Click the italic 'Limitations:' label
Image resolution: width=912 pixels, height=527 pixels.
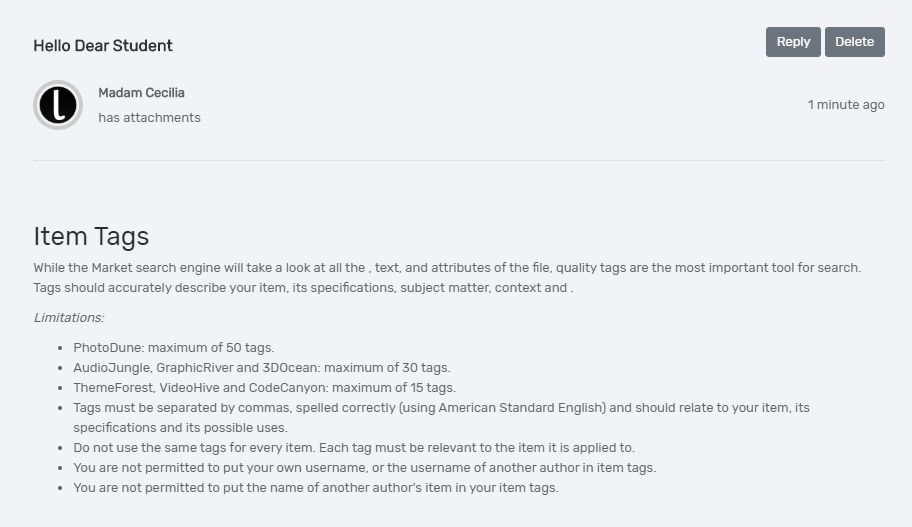pos(69,318)
